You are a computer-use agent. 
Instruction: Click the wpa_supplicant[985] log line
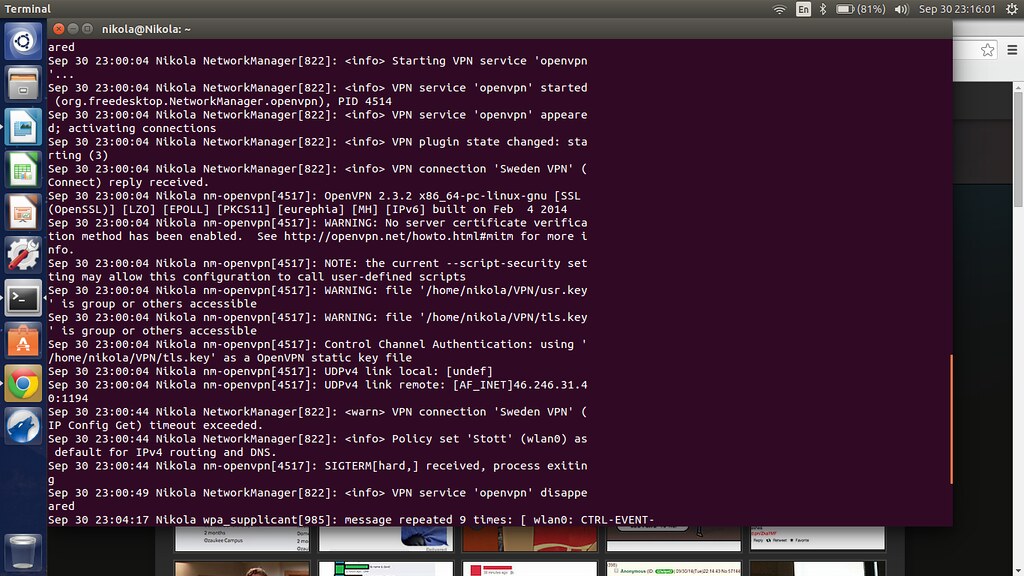tap(351, 520)
